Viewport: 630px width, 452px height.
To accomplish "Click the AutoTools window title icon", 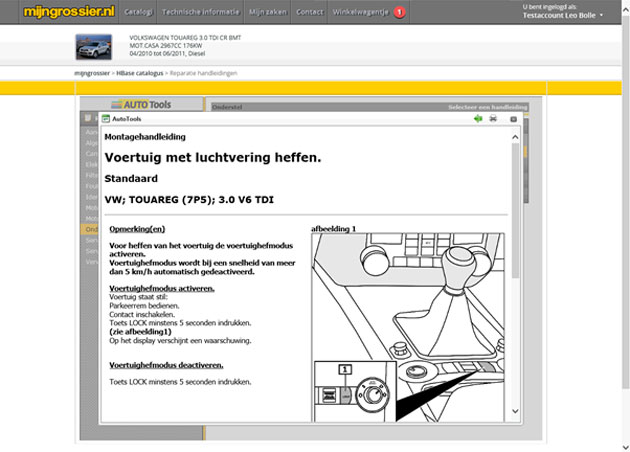I will (106, 119).
